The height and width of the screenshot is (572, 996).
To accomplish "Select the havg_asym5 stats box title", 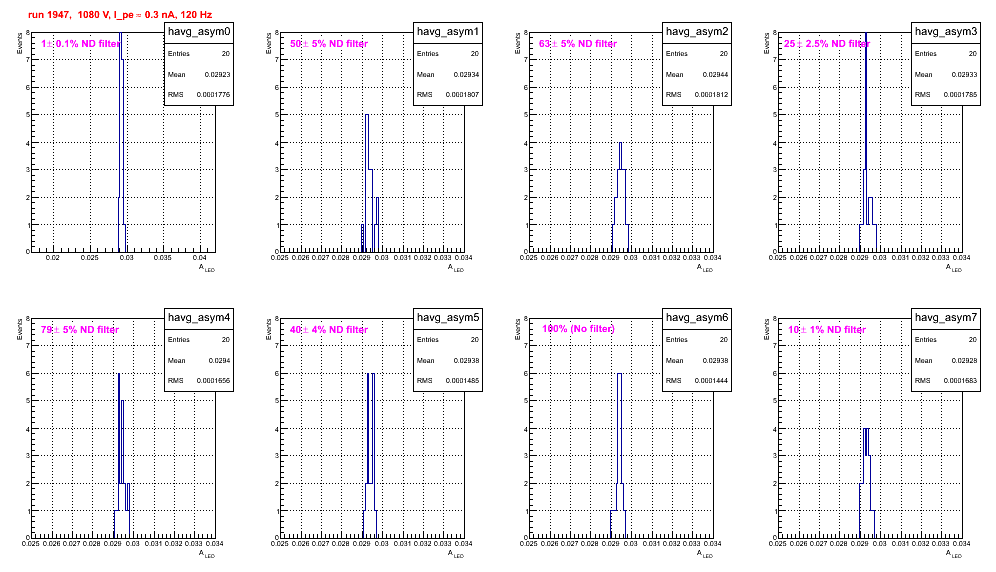I will click(x=448, y=318).
